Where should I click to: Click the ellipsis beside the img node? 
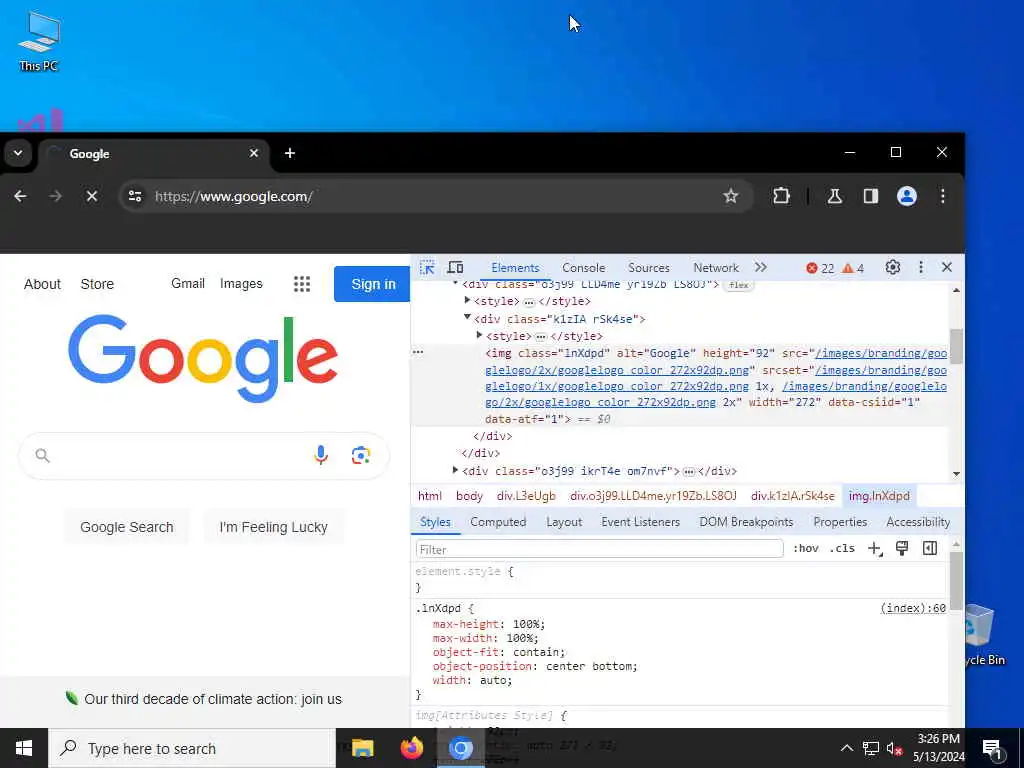tap(418, 352)
